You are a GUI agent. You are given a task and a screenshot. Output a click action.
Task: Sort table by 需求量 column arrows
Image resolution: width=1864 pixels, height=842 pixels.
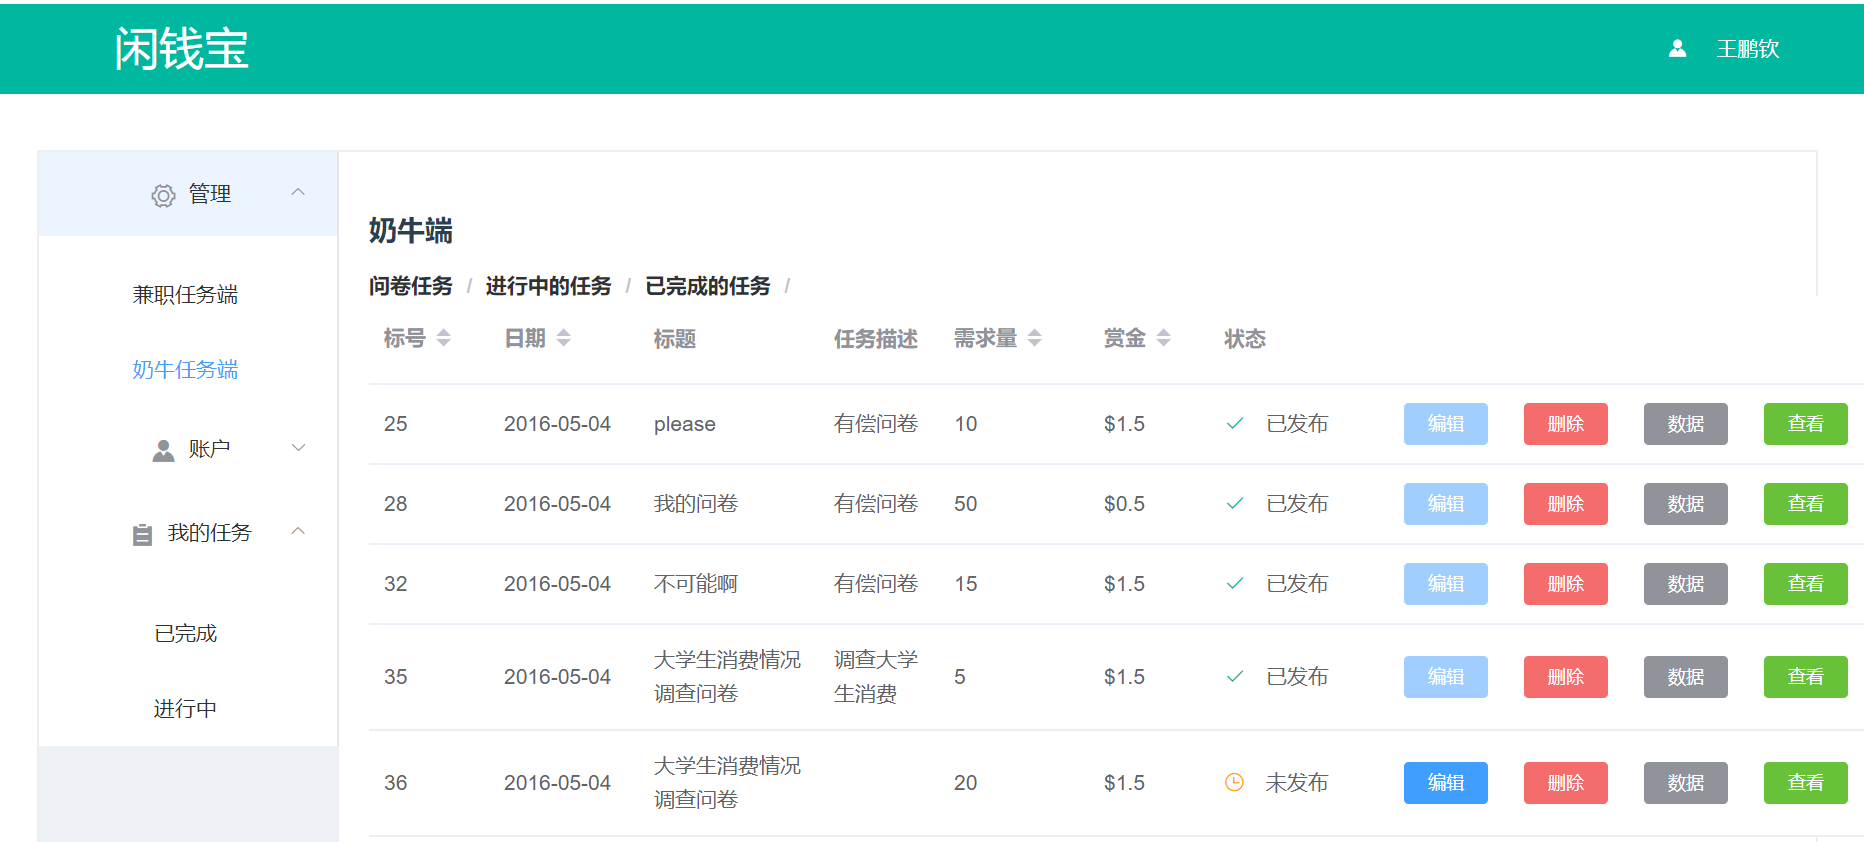point(1034,338)
